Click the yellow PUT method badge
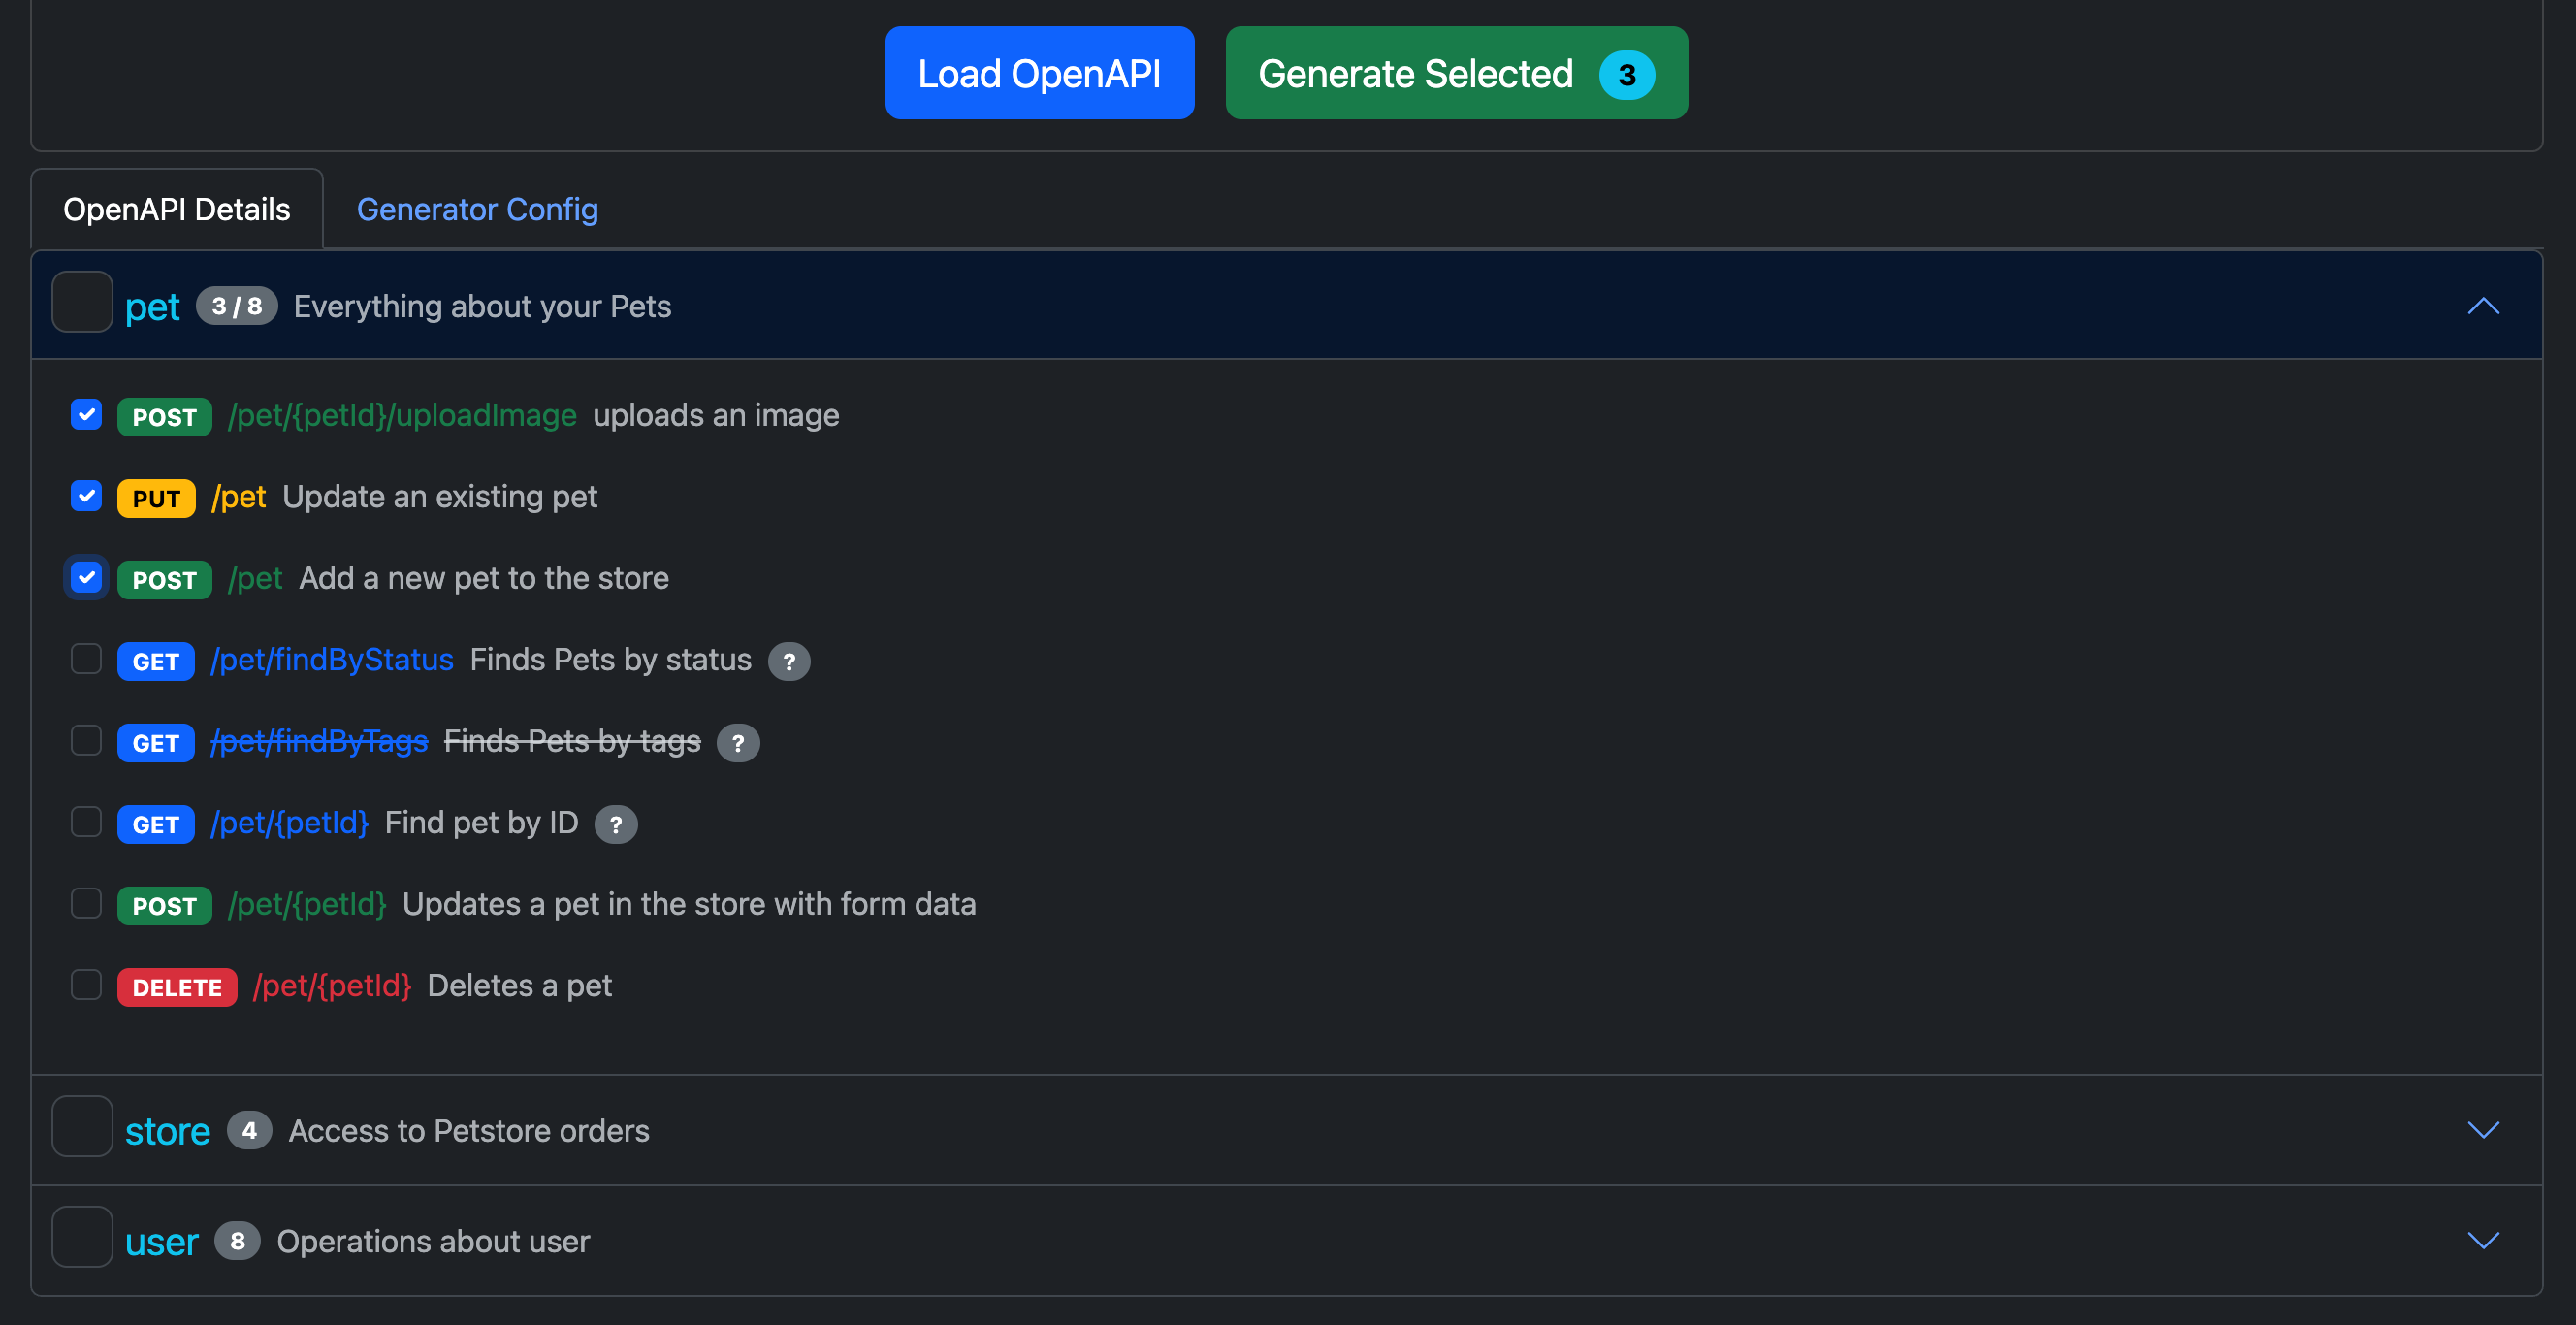Screen dimensions: 2576x1325 click(156, 498)
